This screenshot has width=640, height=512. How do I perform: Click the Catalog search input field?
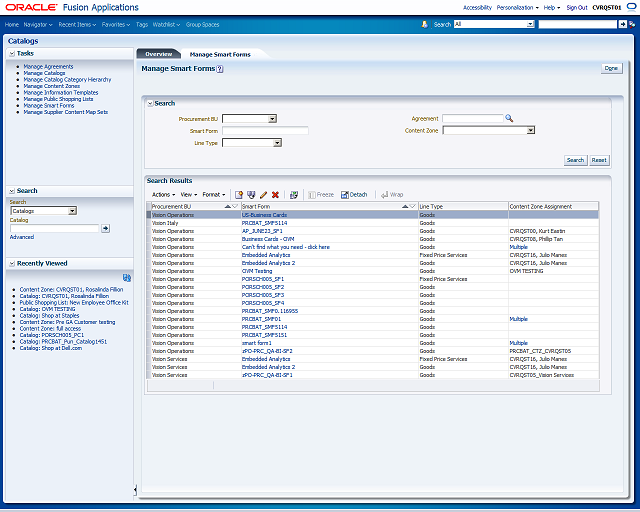tap(55, 228)
